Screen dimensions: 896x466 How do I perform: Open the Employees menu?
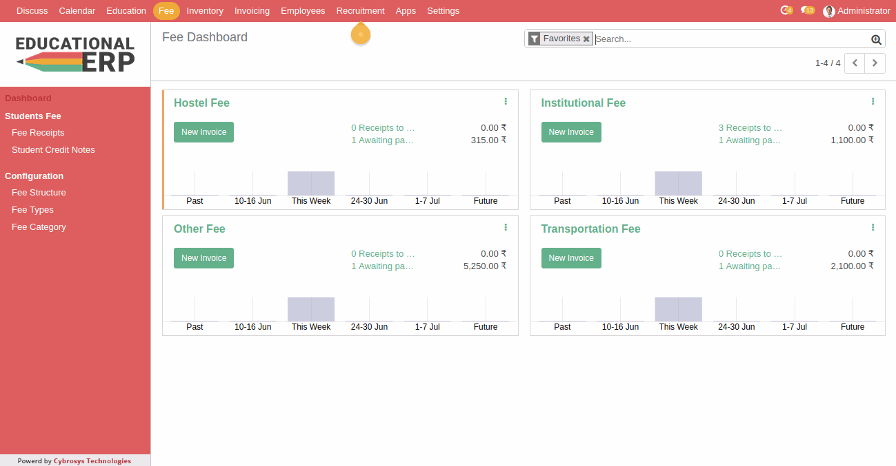point(303,11)
